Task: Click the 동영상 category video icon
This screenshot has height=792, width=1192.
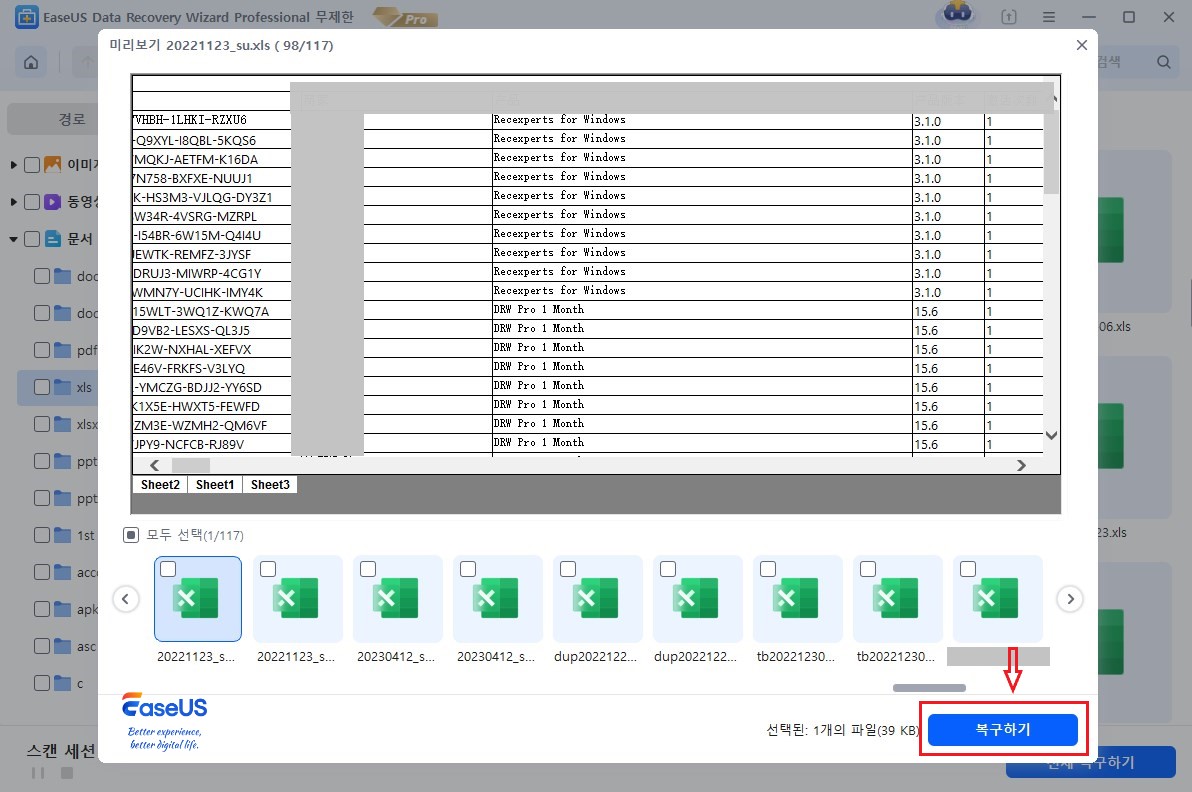Action: 52,201
